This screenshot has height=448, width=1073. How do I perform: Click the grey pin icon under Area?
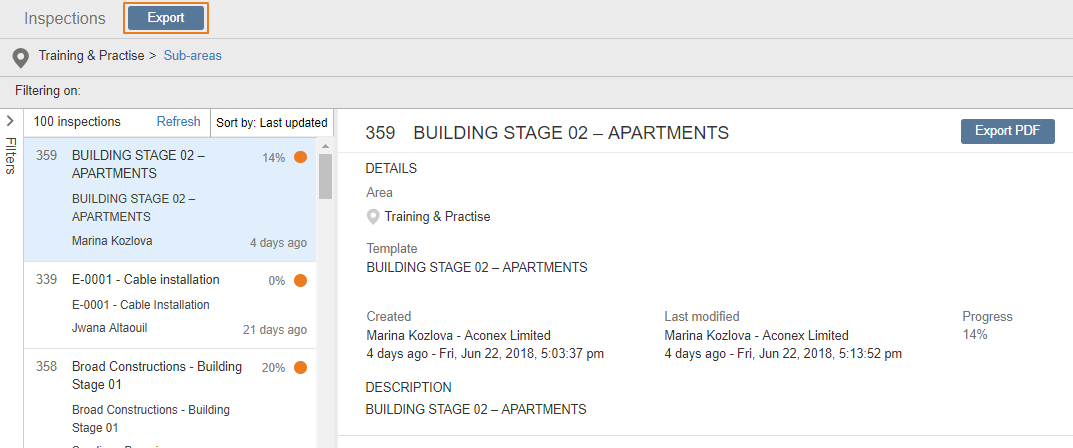coord(373,218)
